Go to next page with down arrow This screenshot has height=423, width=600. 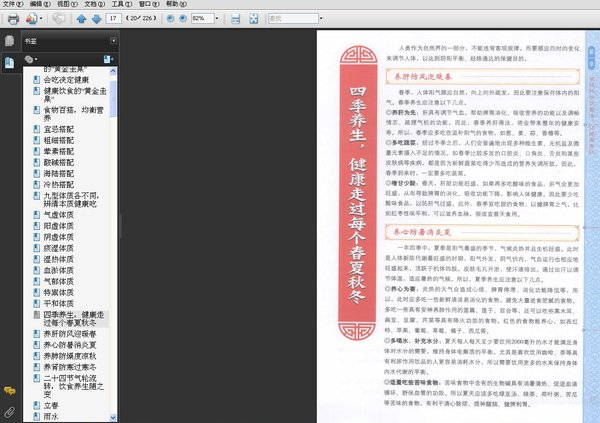click(96, 18)
